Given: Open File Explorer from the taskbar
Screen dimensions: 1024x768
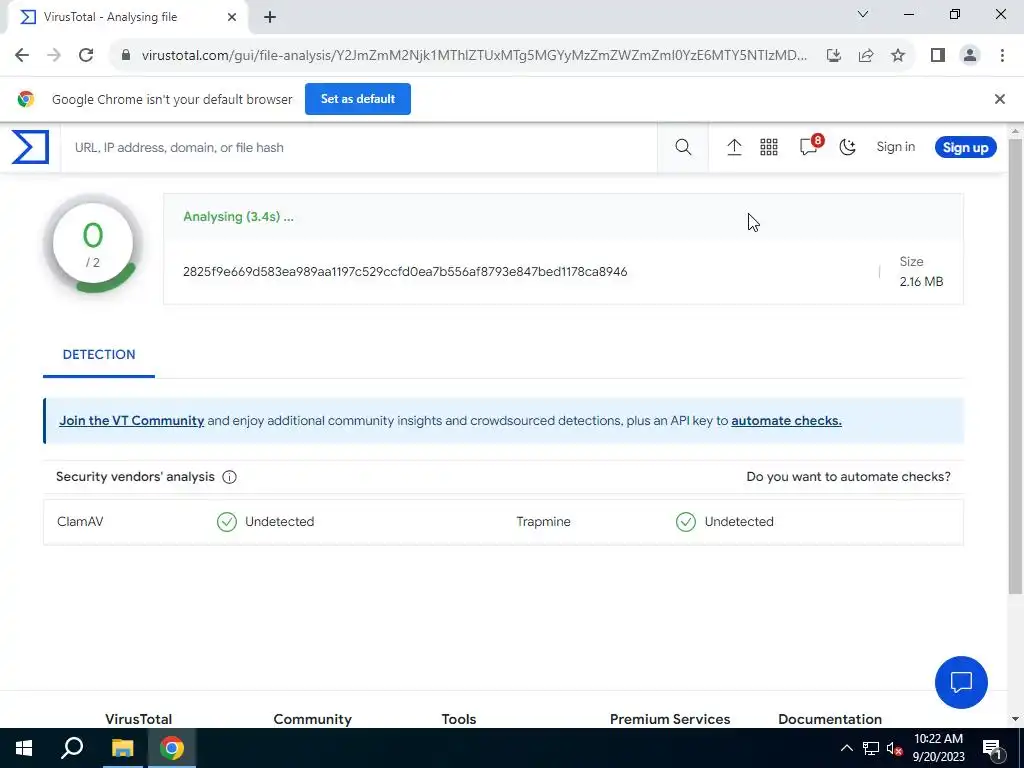Looking at the screenshot, I should click(122, 748).
